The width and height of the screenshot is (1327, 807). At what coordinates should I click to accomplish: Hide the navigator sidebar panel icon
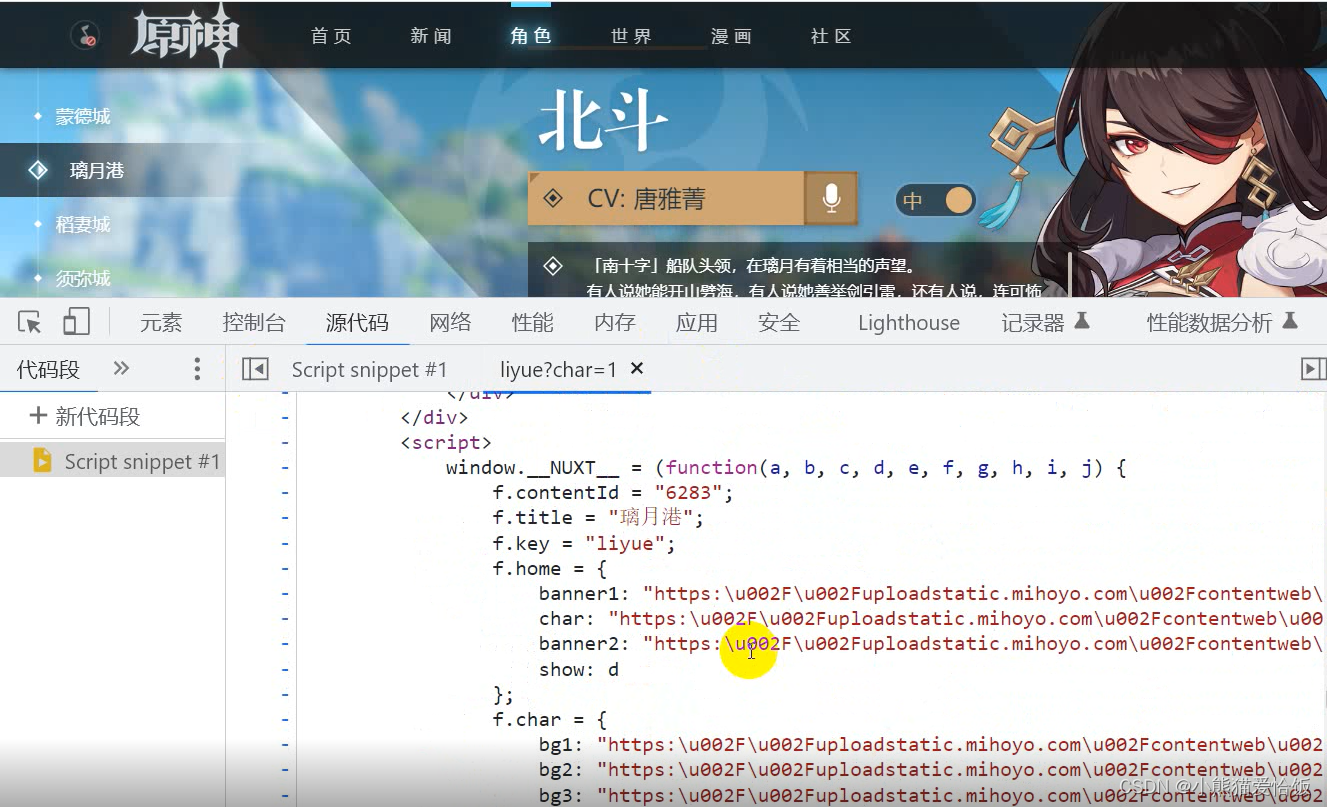pyautogui.click(x=255, y=369)
